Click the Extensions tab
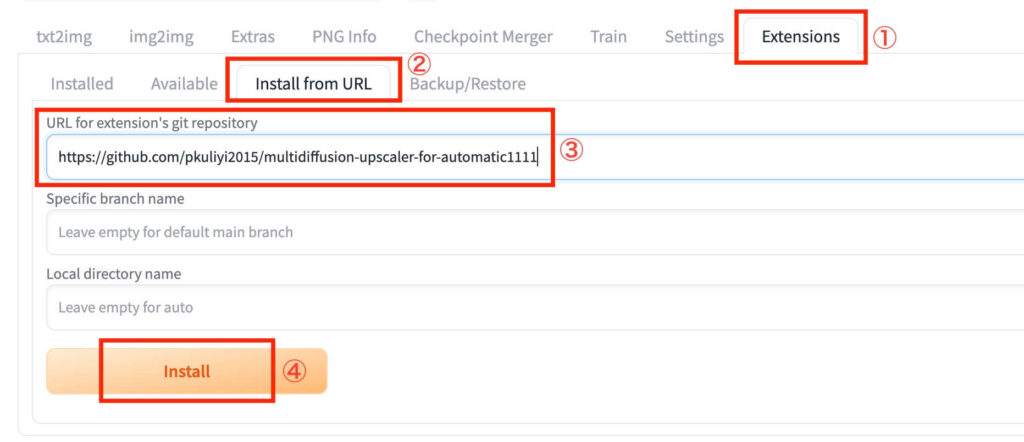Image resolution: width=1024 pixels, height=442 pixels. coord(800,37)
